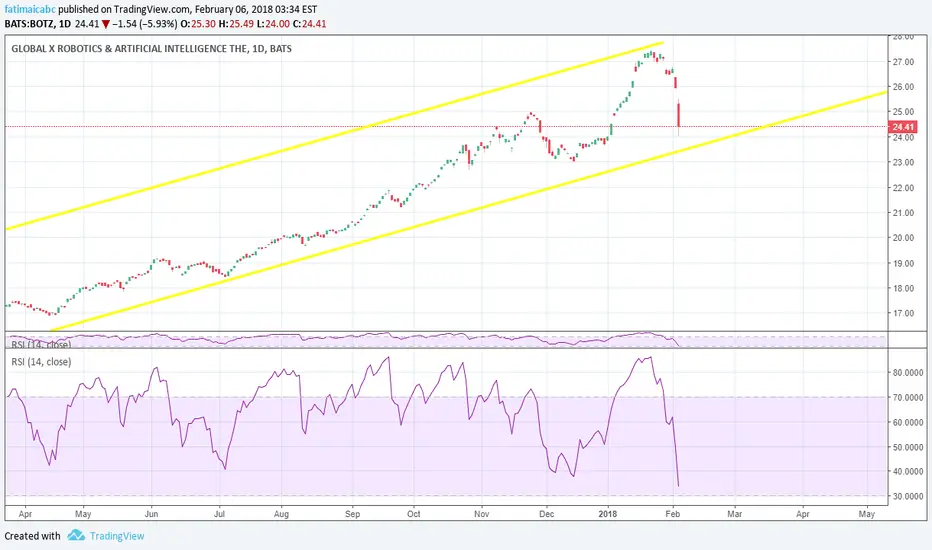This screenshot has height=550, width=932.
Task: Click the Nov label on time axis
Action: coord(481,514)
